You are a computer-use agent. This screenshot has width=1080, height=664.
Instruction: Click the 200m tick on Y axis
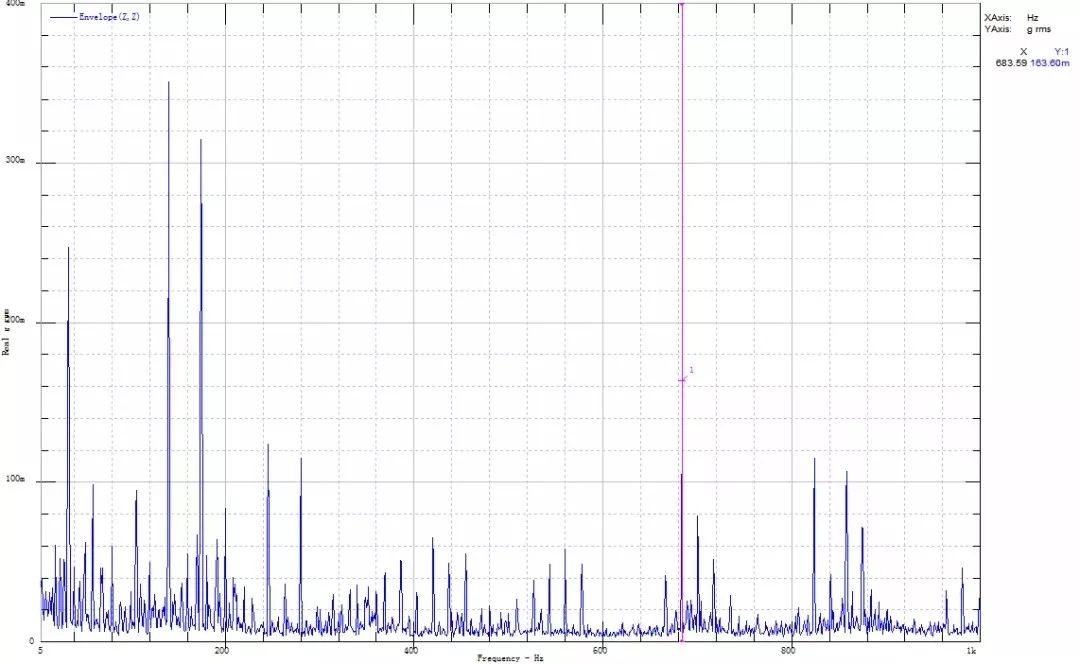14,320
